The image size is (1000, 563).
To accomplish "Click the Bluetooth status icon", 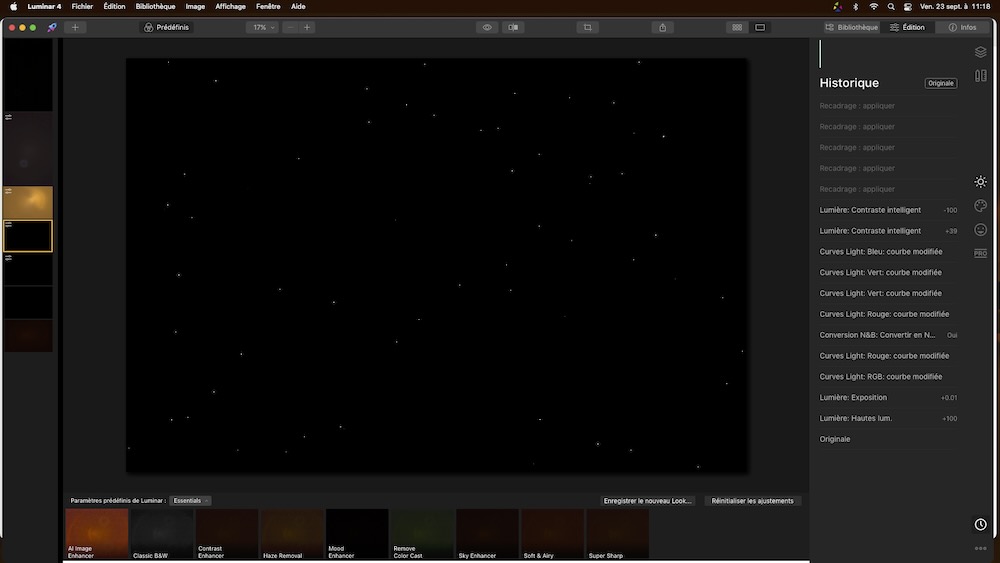I will pos(856,6).
